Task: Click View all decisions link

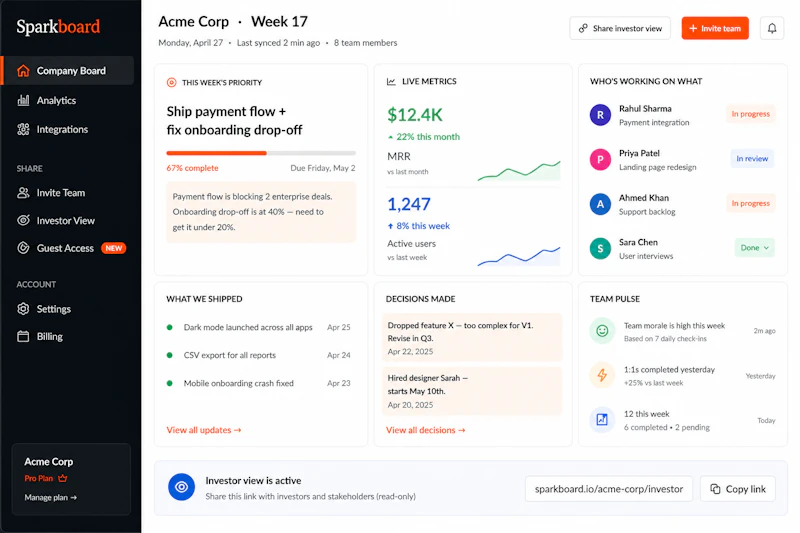Action: pyautogui.click(x=426, y=430)
